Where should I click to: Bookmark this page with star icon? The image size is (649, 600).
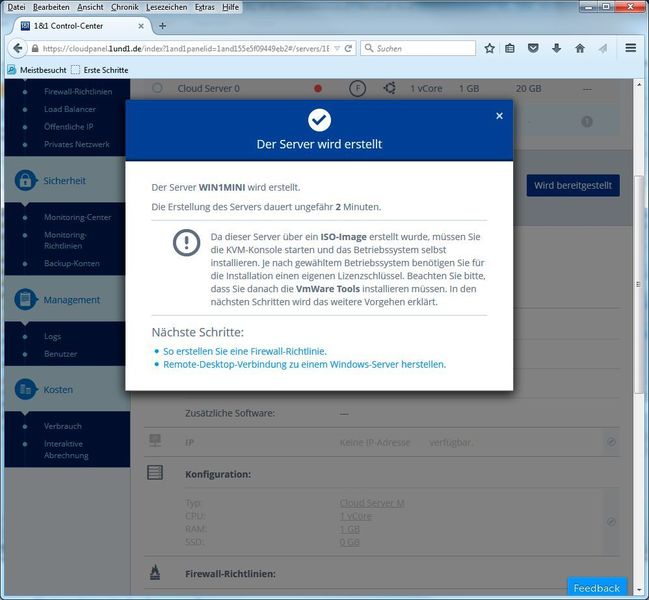[489, 48]
